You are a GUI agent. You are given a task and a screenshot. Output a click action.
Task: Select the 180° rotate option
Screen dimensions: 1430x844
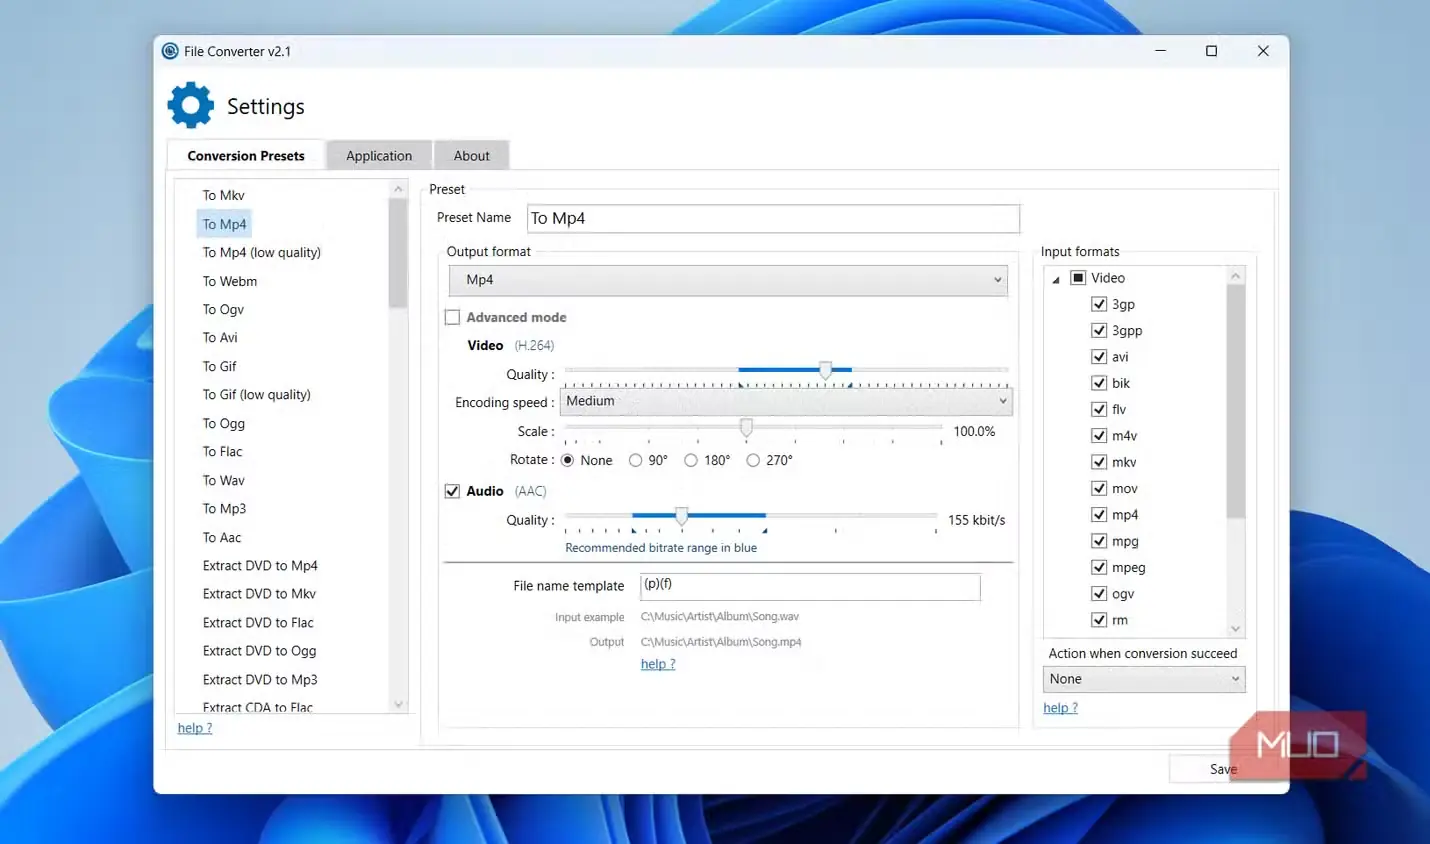click(x=690, y=460)
